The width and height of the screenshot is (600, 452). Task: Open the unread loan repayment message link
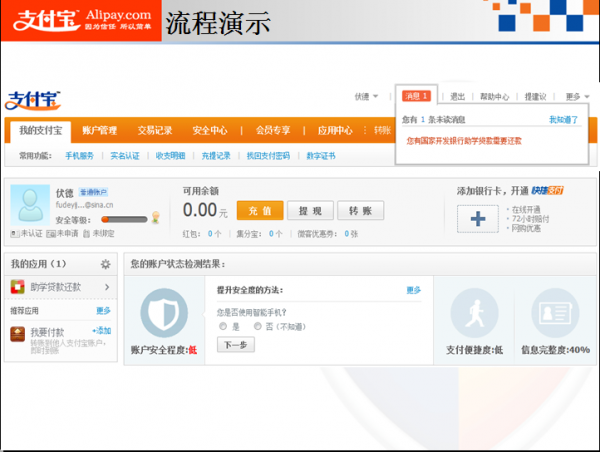coord(463,141)
